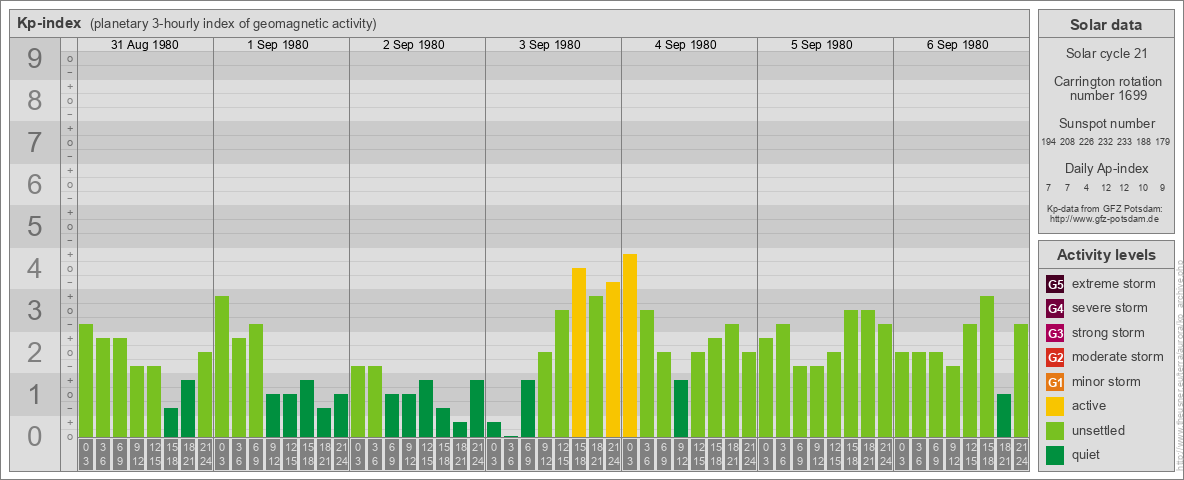Screen dimensions: 1184x480
Task: Click the '6 Sep 1980' date header
Action: point(957,45)
